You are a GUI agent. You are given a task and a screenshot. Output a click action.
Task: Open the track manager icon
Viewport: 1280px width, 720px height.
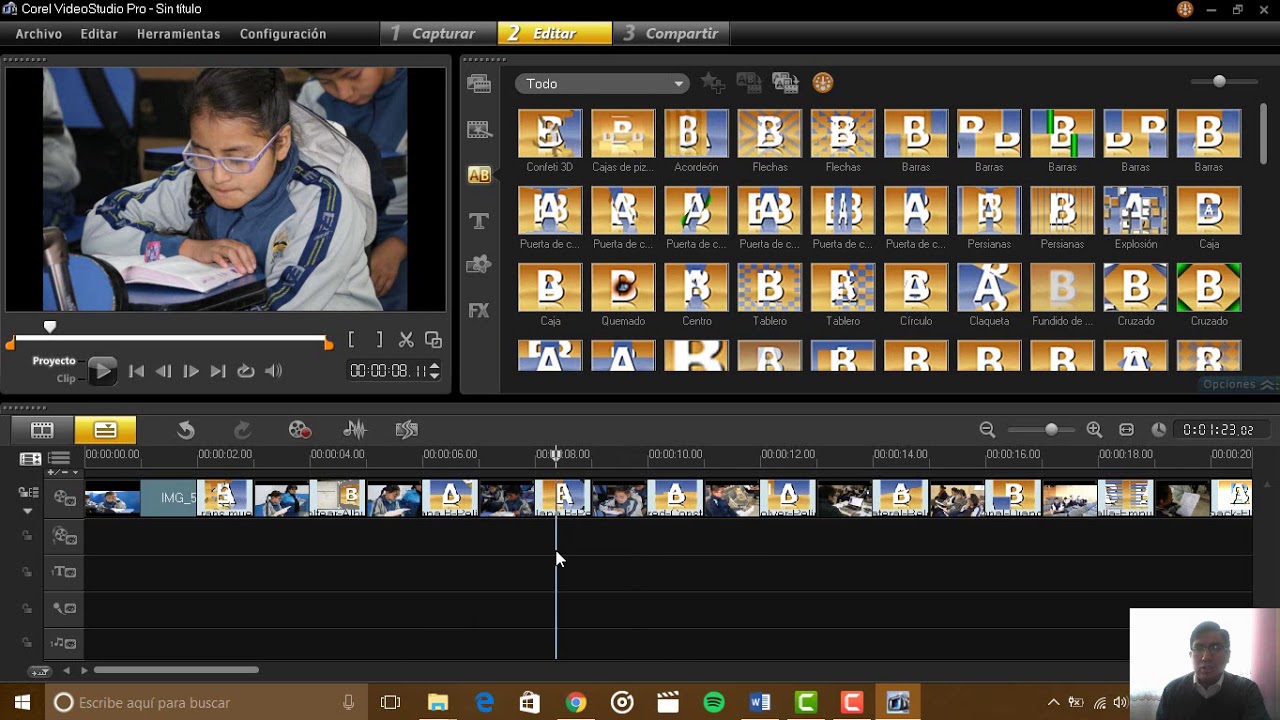tap(59, 459)
